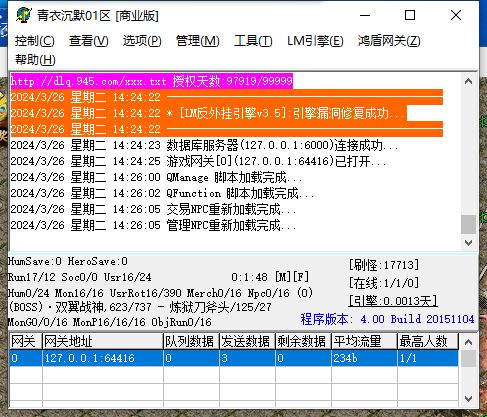The image size is (487, 417).
Task: Click the 发送数据 column header
Action: click(x=247, y=341)
